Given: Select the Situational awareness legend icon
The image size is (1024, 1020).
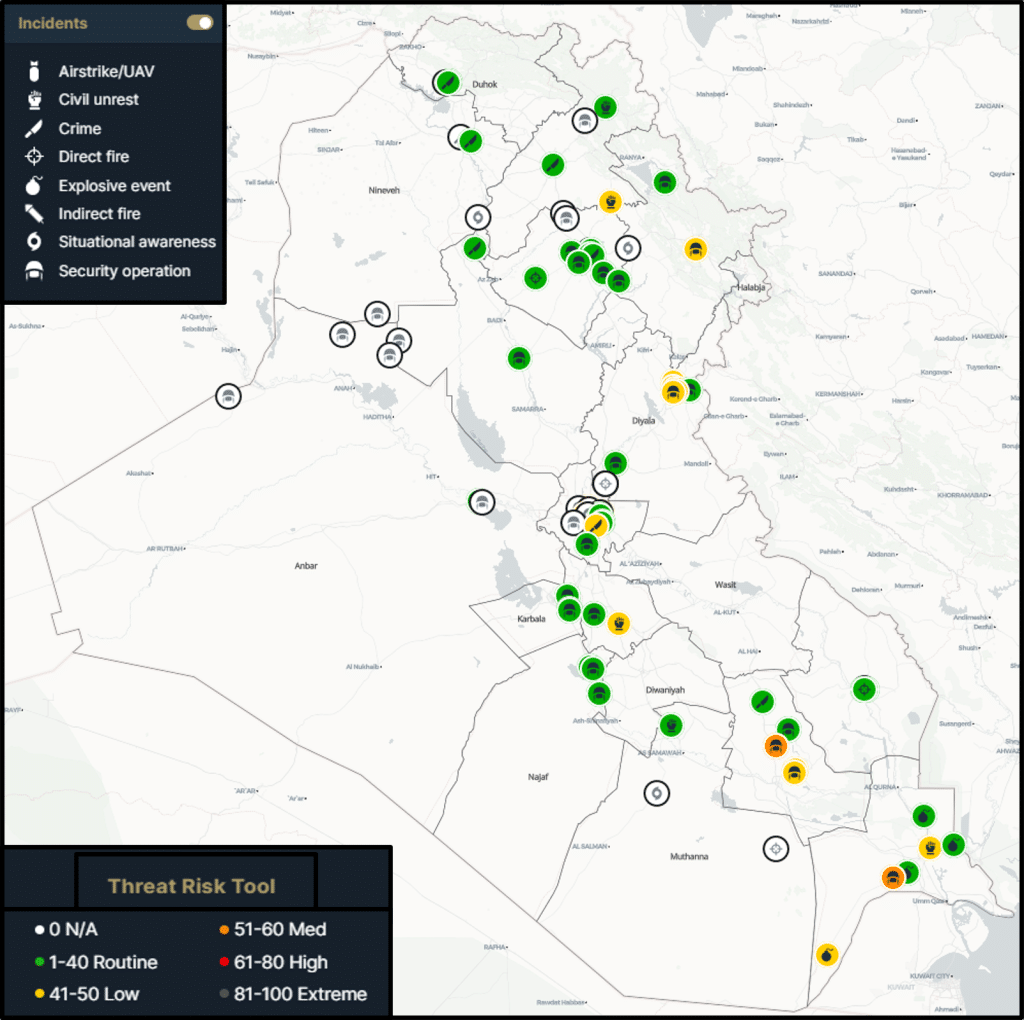Looking at the screenshot, I should [x=35, y=242].
